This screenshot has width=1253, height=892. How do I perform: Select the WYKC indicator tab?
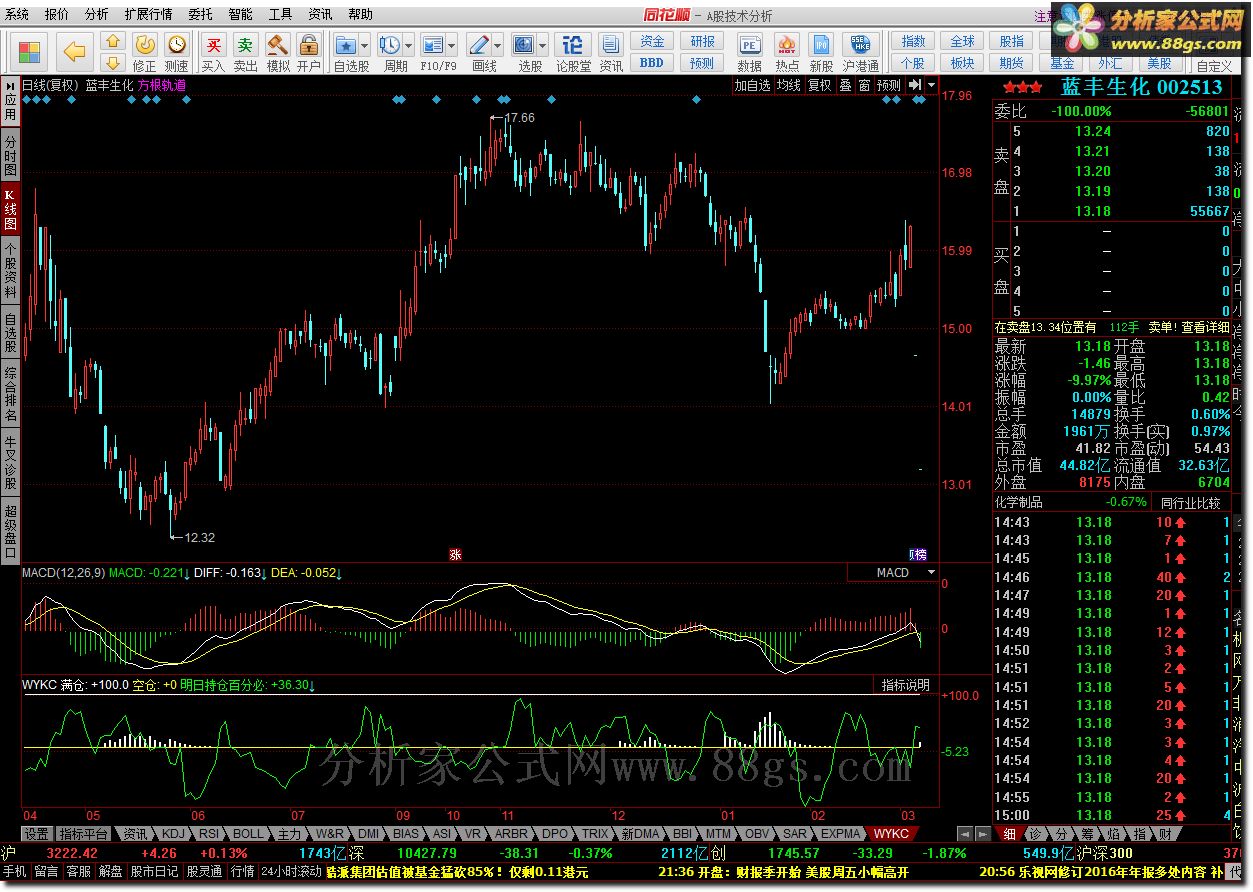pos(890,834)
